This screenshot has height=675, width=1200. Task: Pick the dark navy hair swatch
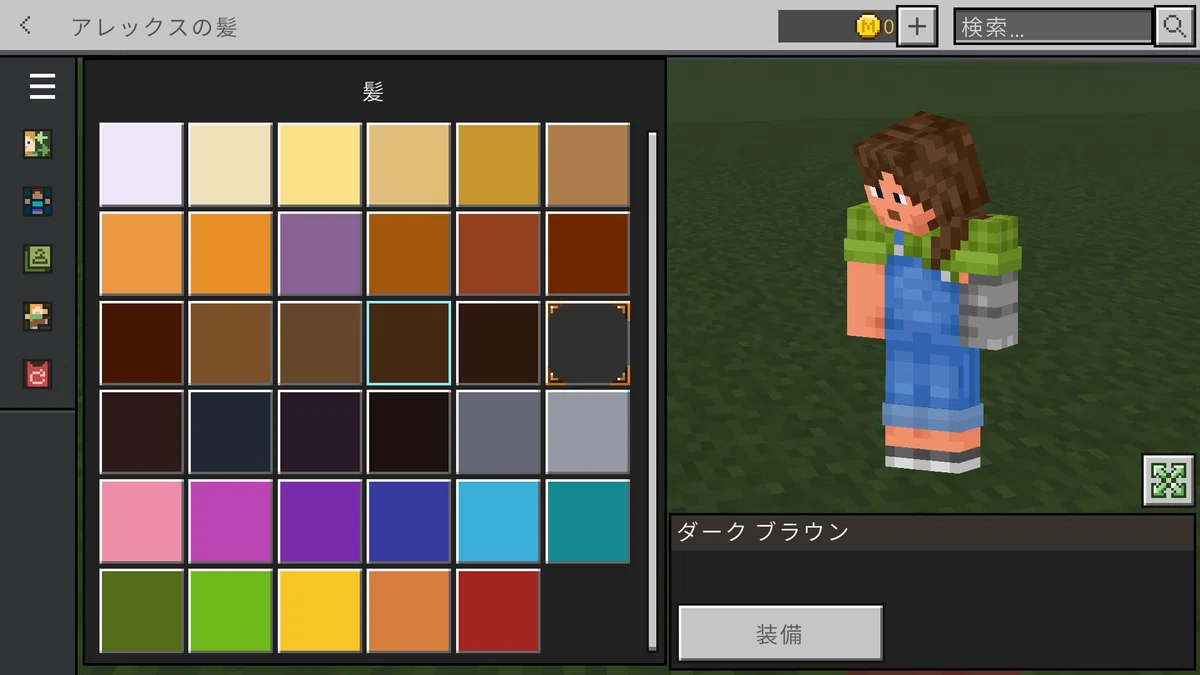[x=231, y=432]
